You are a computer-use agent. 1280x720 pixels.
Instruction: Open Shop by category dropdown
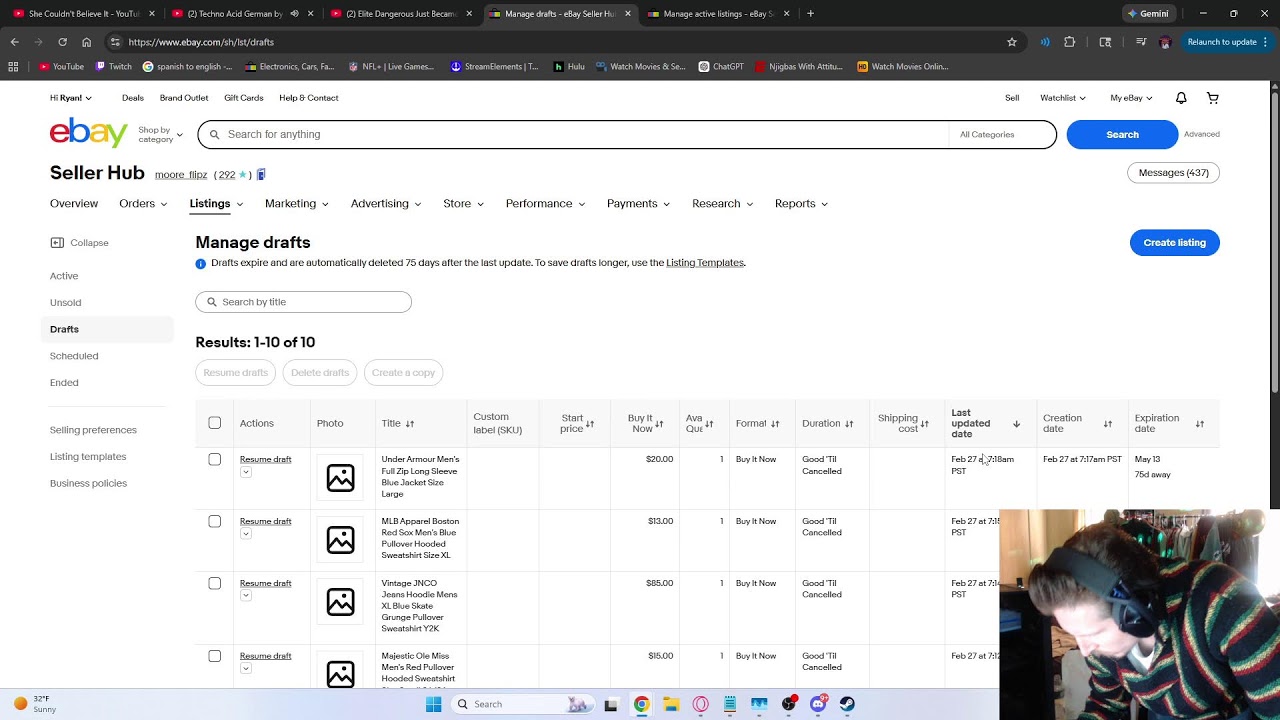click(x=160, y=134)
